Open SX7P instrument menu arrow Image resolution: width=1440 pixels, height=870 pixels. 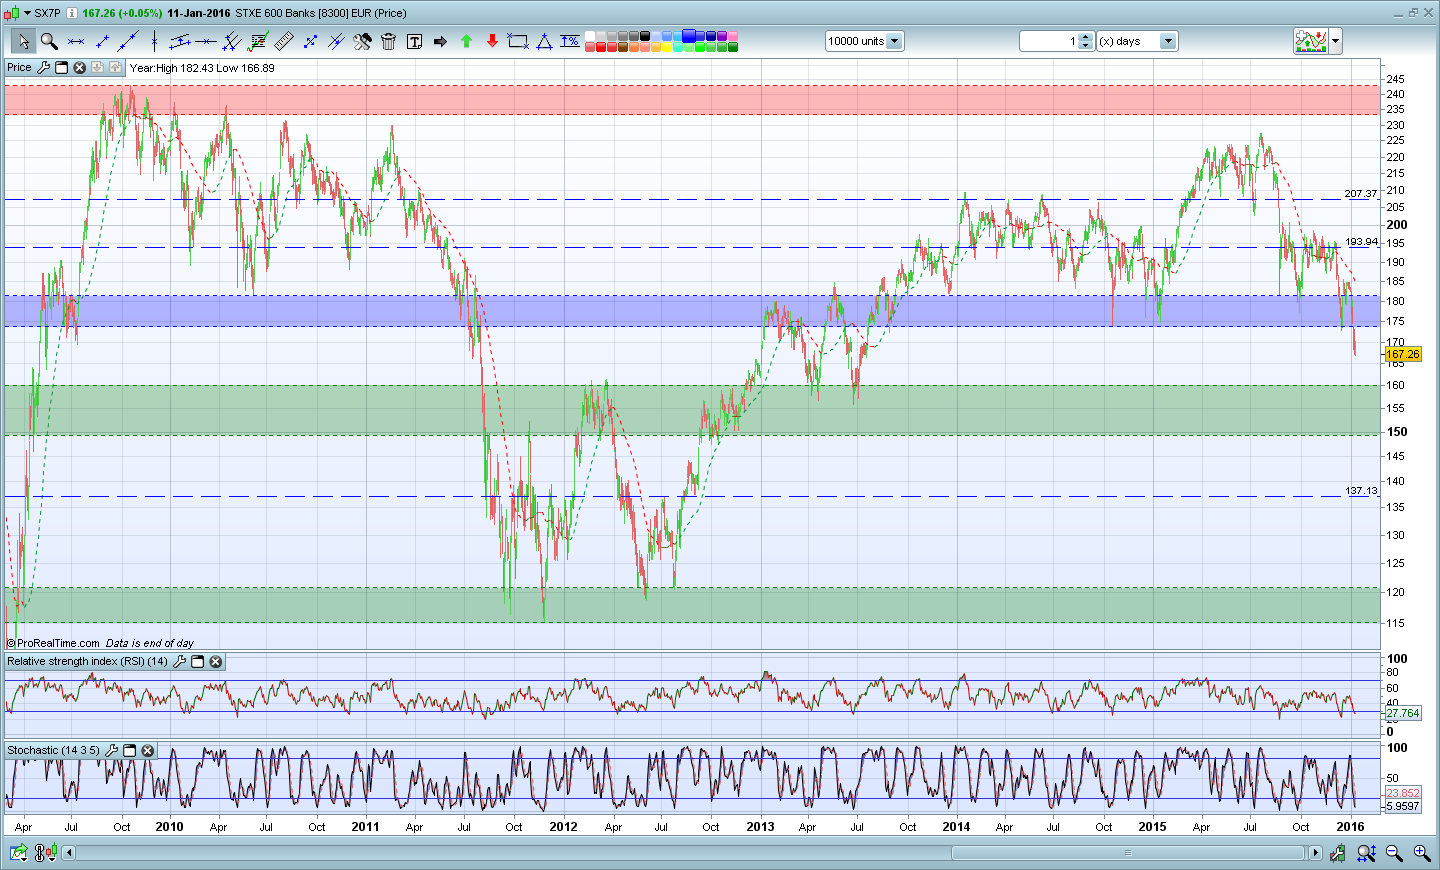click(x=27, y=13)
